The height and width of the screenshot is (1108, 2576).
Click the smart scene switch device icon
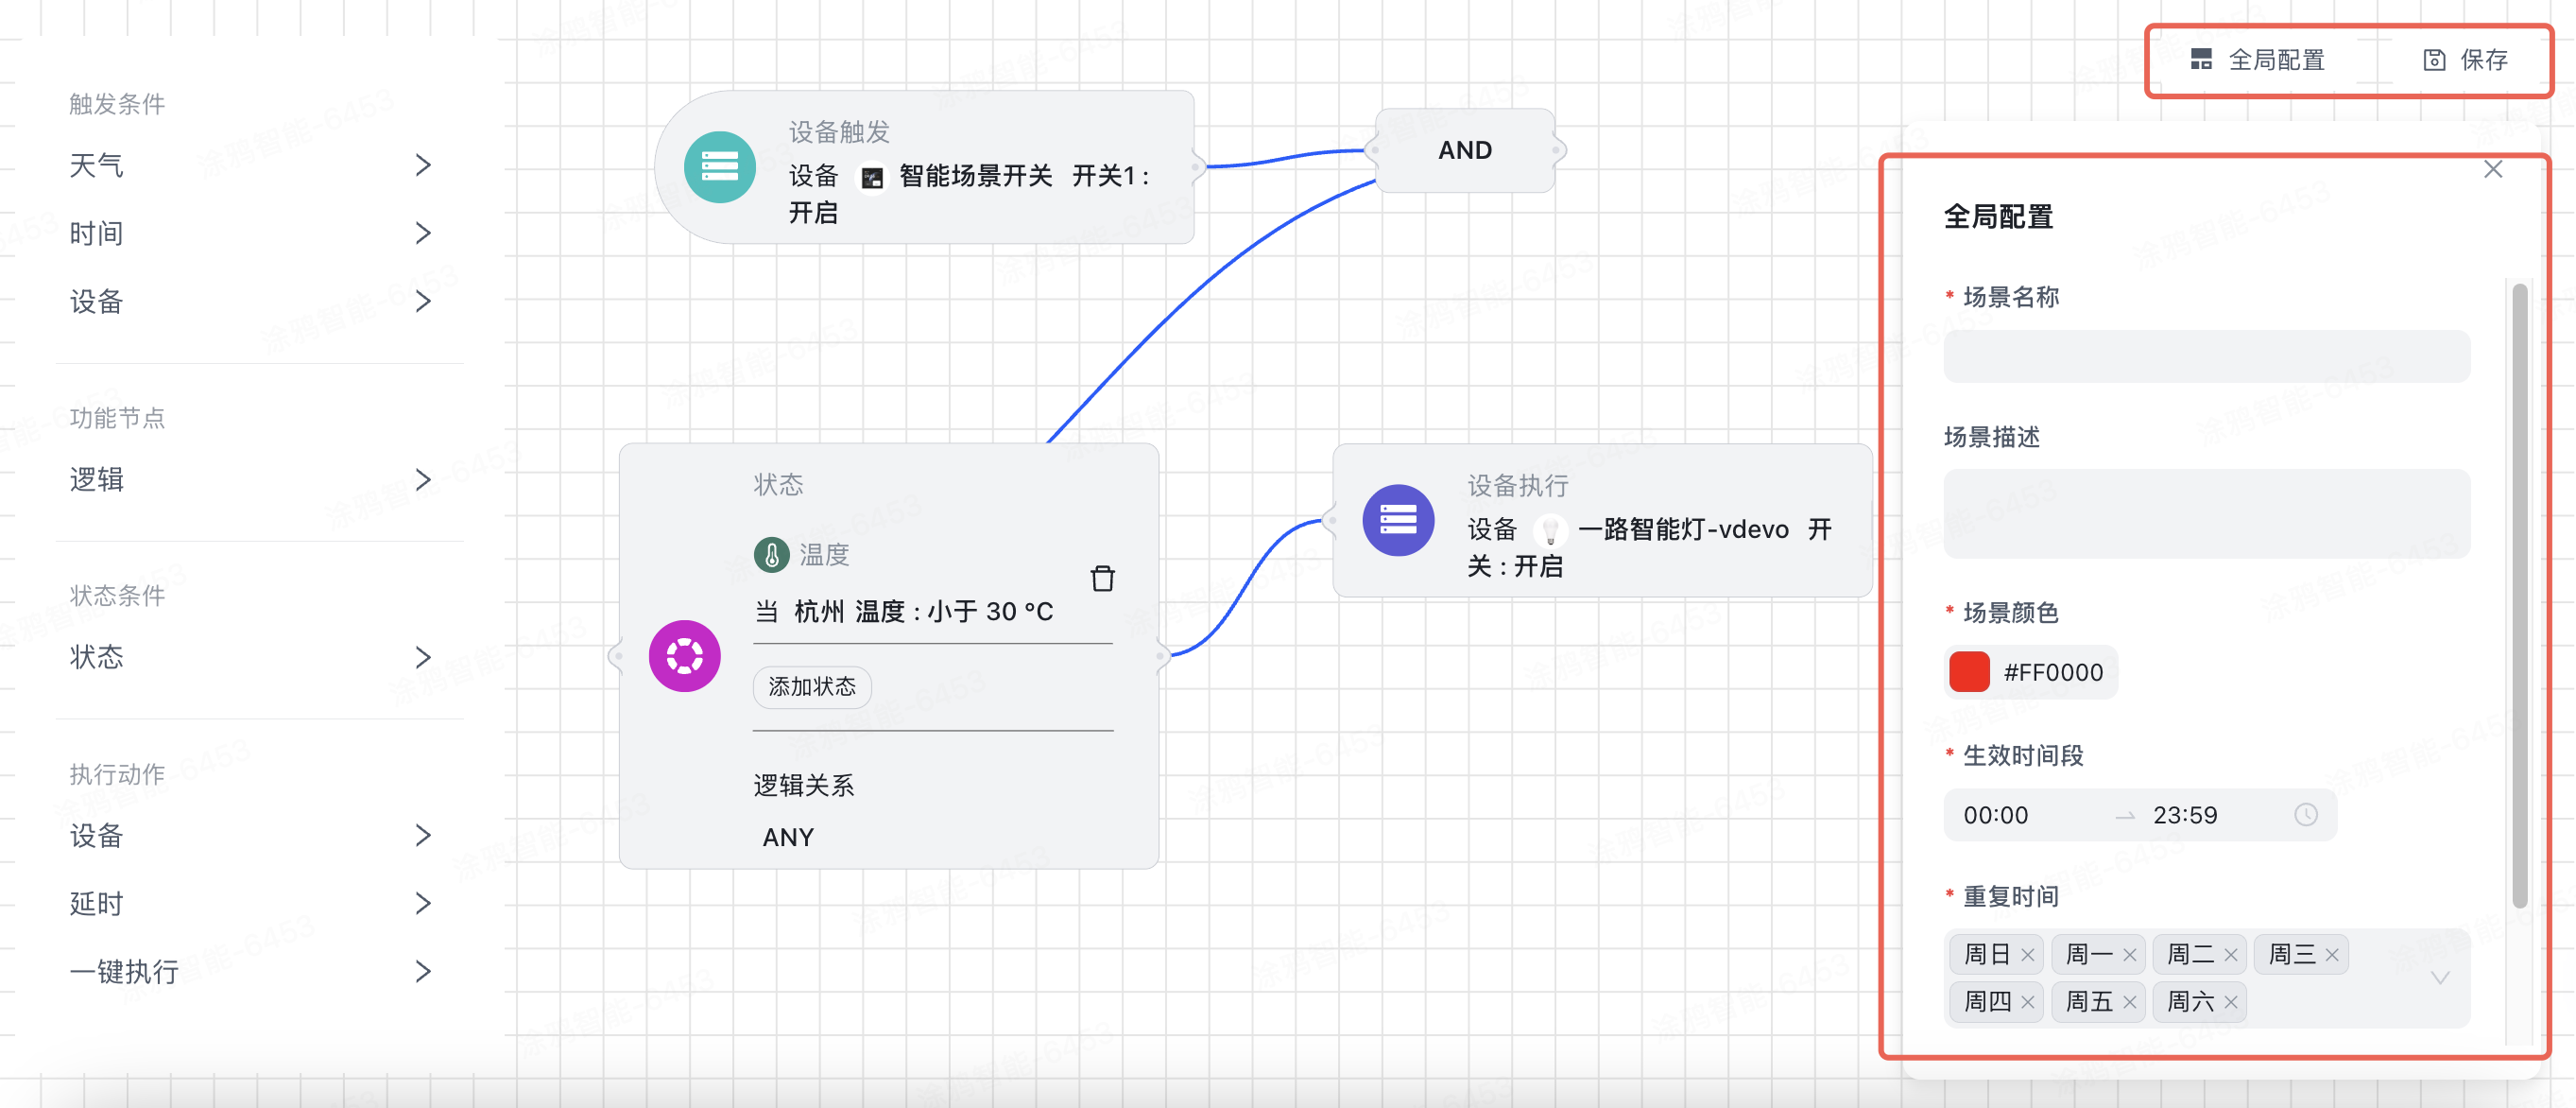point(872,178)
